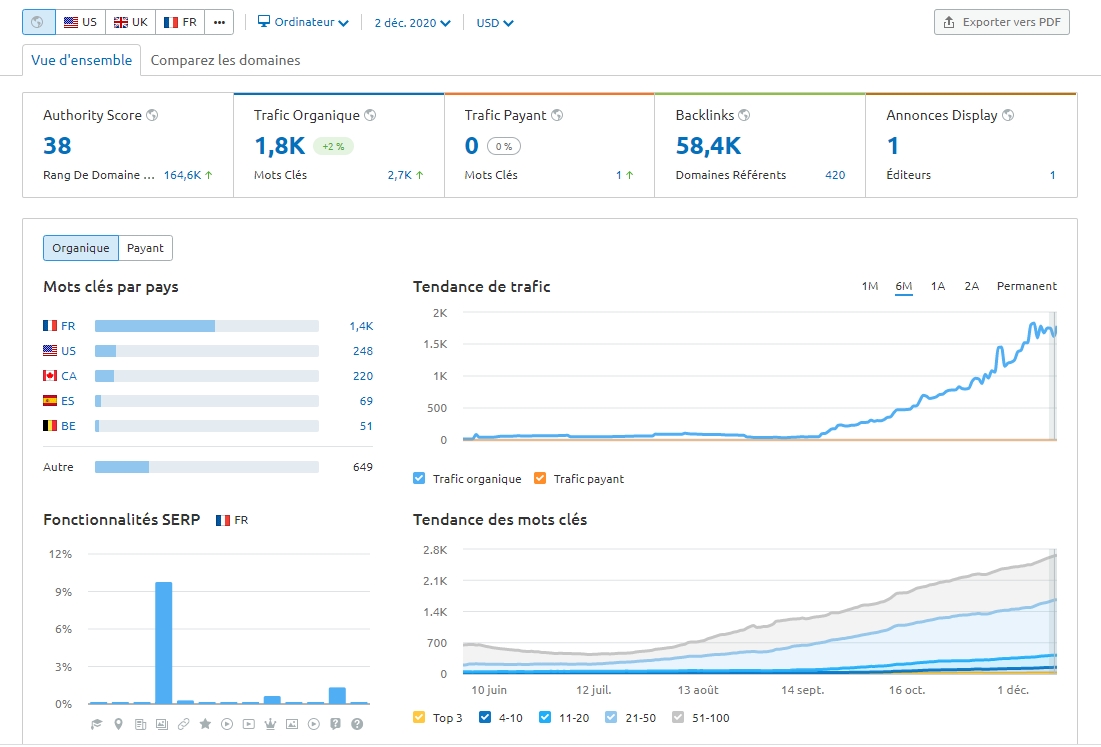The image size is (1101, 747).
Task: Click the graduation cap SERP feature icon
Action: pos(97,723)
